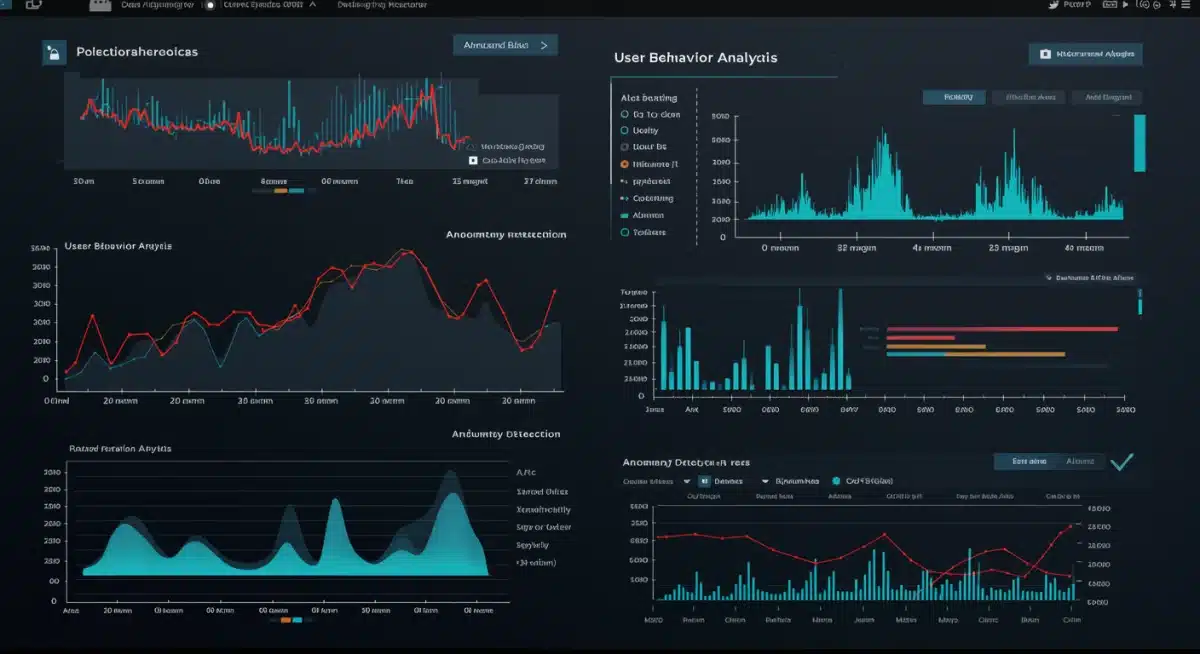The height and width of the screenshot is (654, 1200).
Task: Click the teal vertical scrollbar beside the bar chart
Action: (1140, 140)
